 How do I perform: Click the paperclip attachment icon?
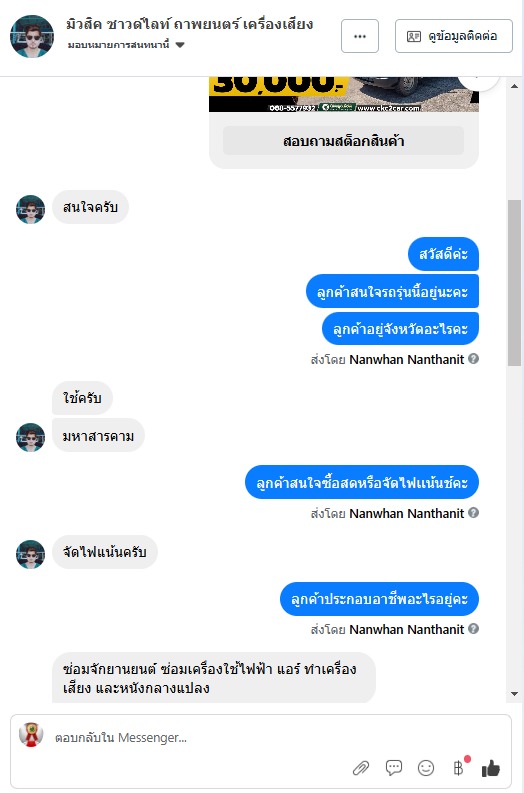[x=361, y=768]
